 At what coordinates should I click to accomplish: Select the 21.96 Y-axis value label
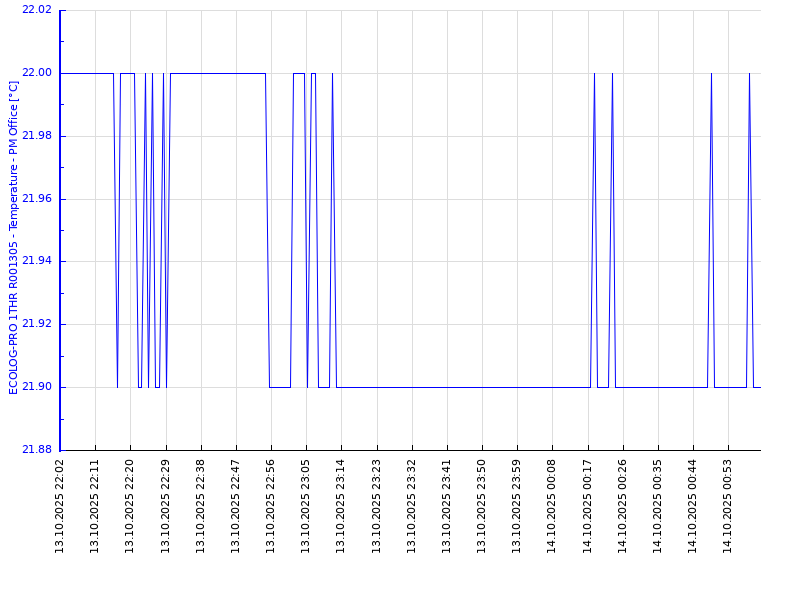point(37,199)
